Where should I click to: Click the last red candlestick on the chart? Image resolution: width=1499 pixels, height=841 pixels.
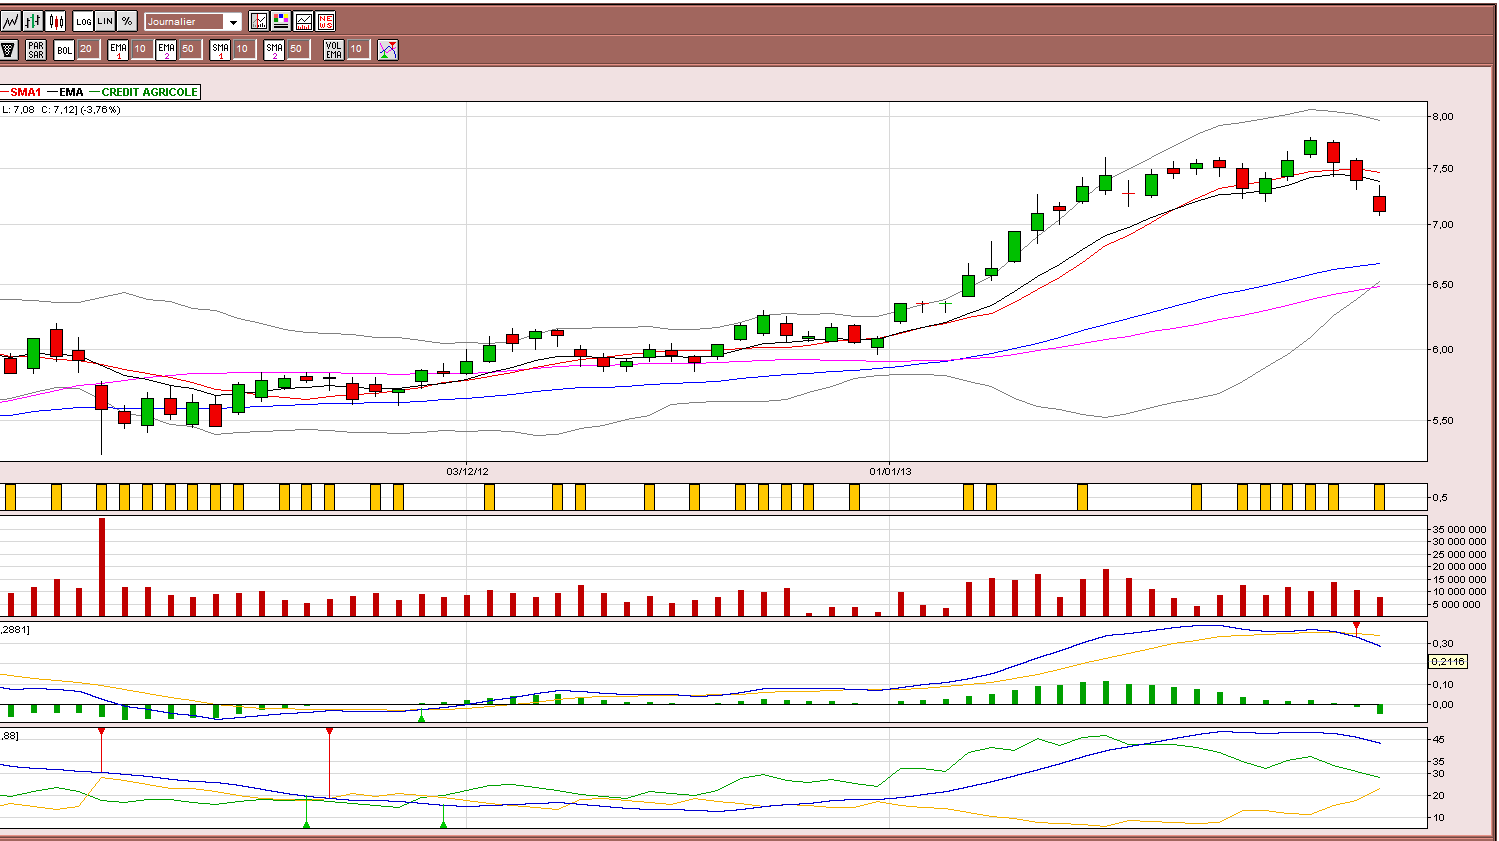pos(1380,204)
